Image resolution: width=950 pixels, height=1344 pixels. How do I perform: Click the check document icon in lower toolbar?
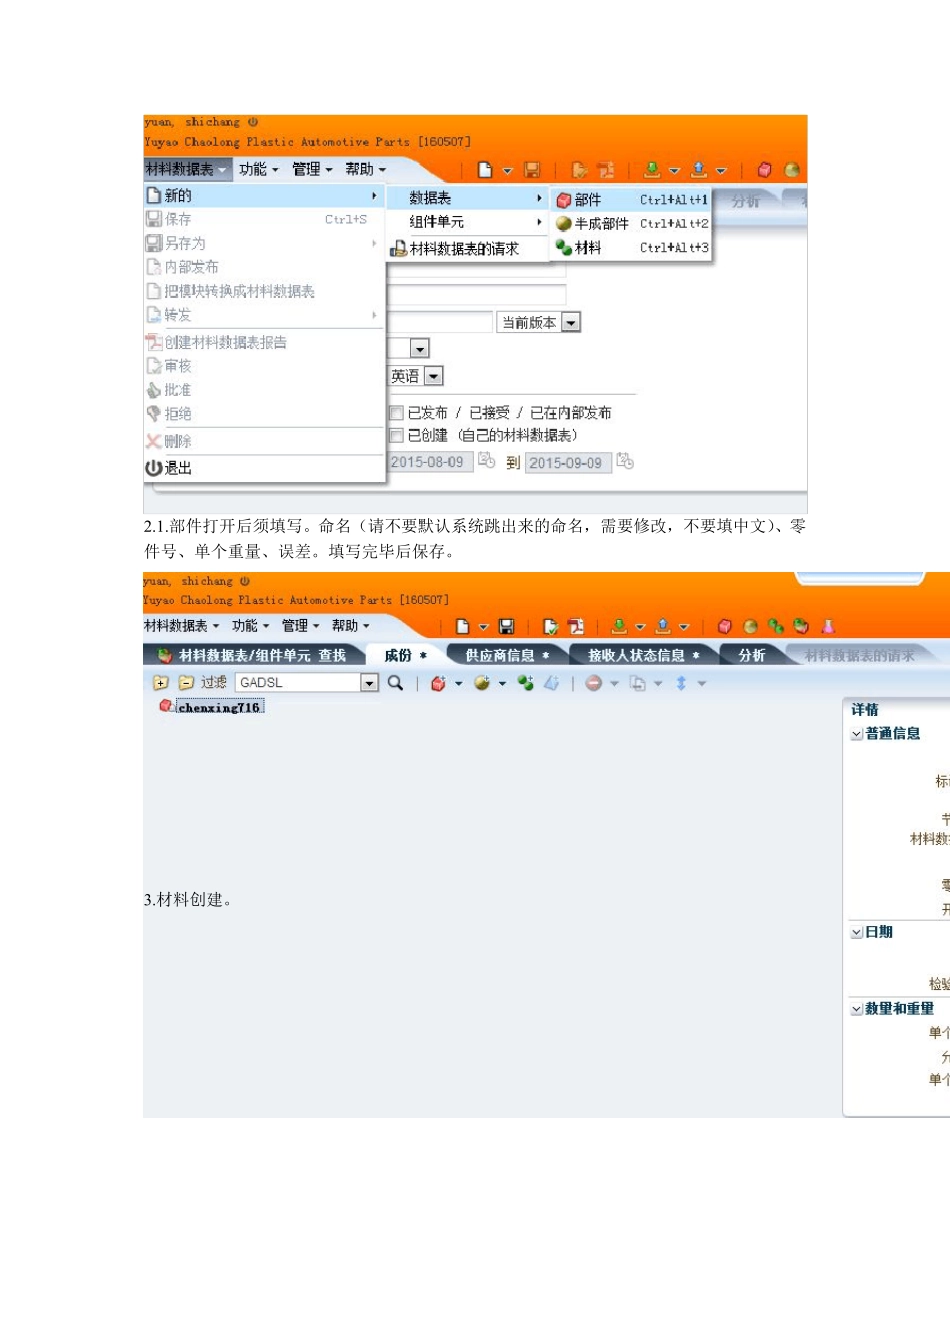click(x=551, y=627)
